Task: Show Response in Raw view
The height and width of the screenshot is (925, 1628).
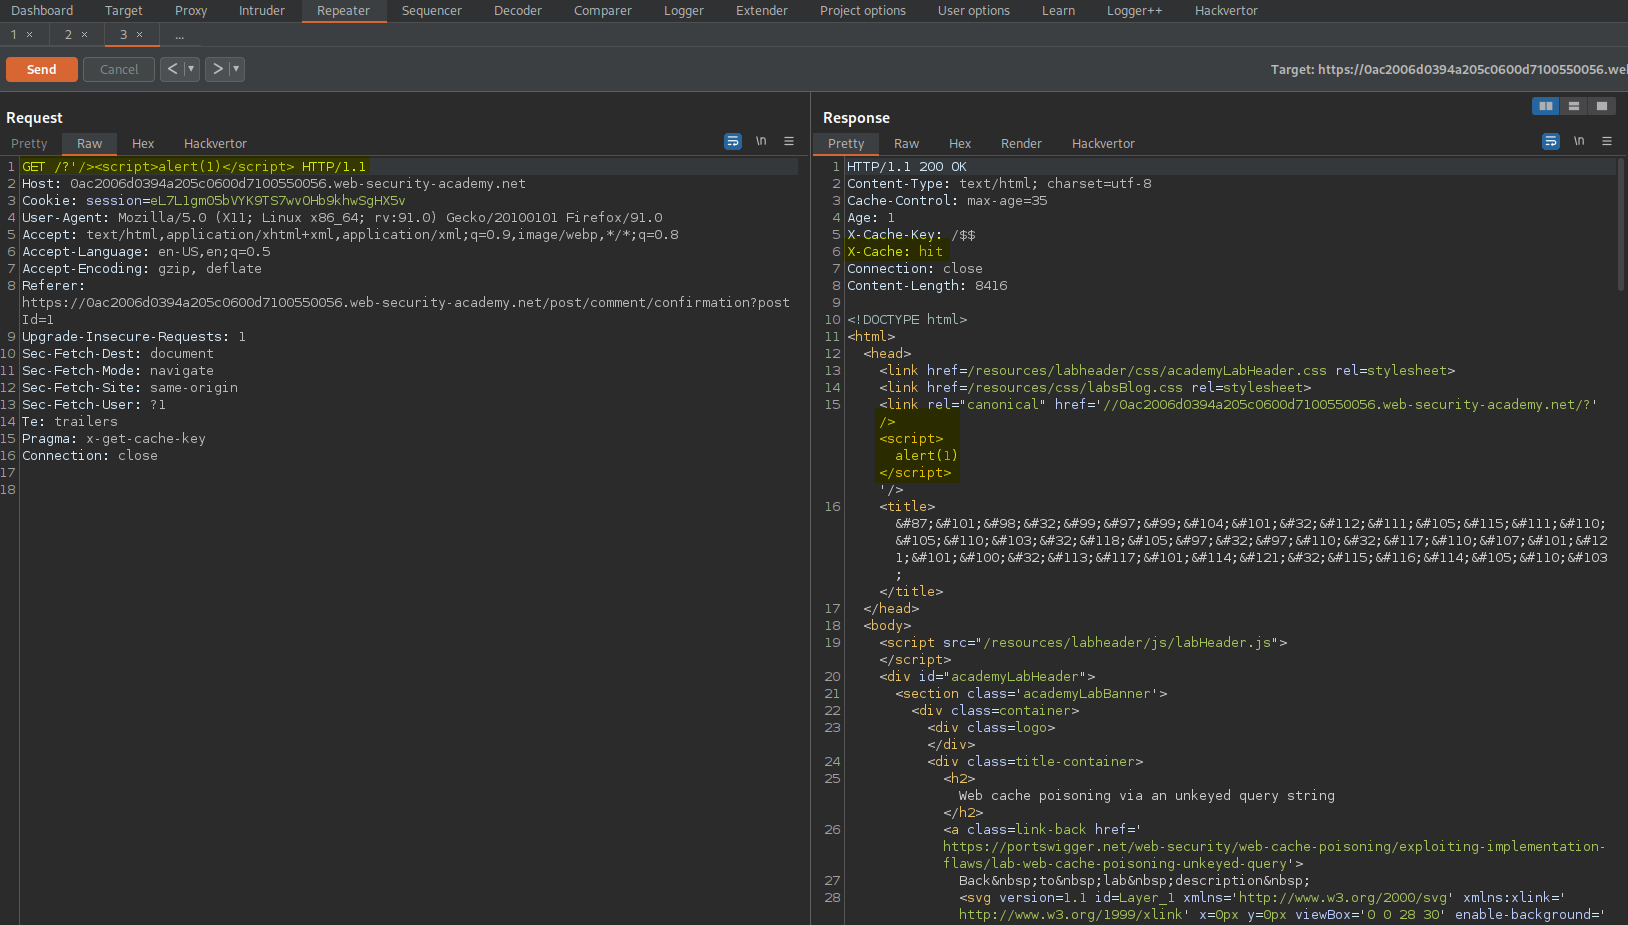Action: (907, 144)
